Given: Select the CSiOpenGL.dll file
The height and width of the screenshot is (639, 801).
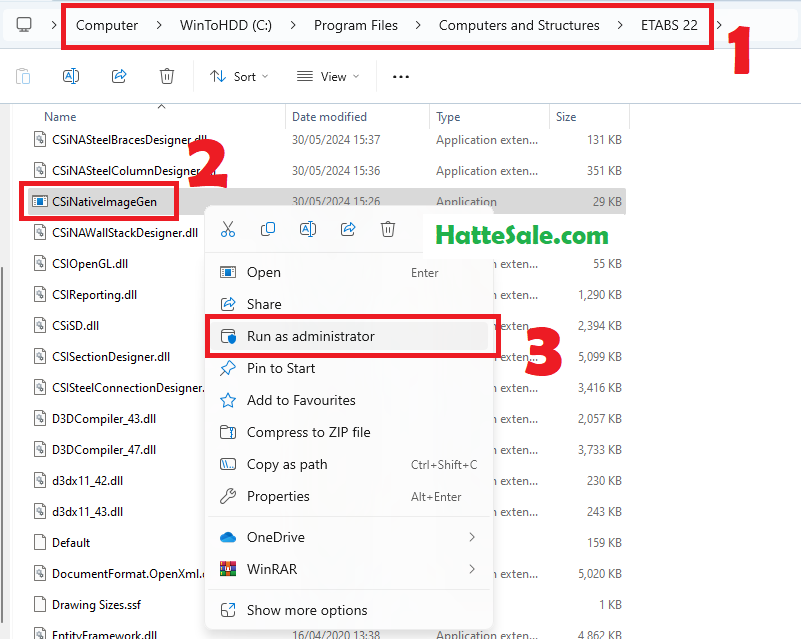Looking at the screenshot, I should coord(88,264).
